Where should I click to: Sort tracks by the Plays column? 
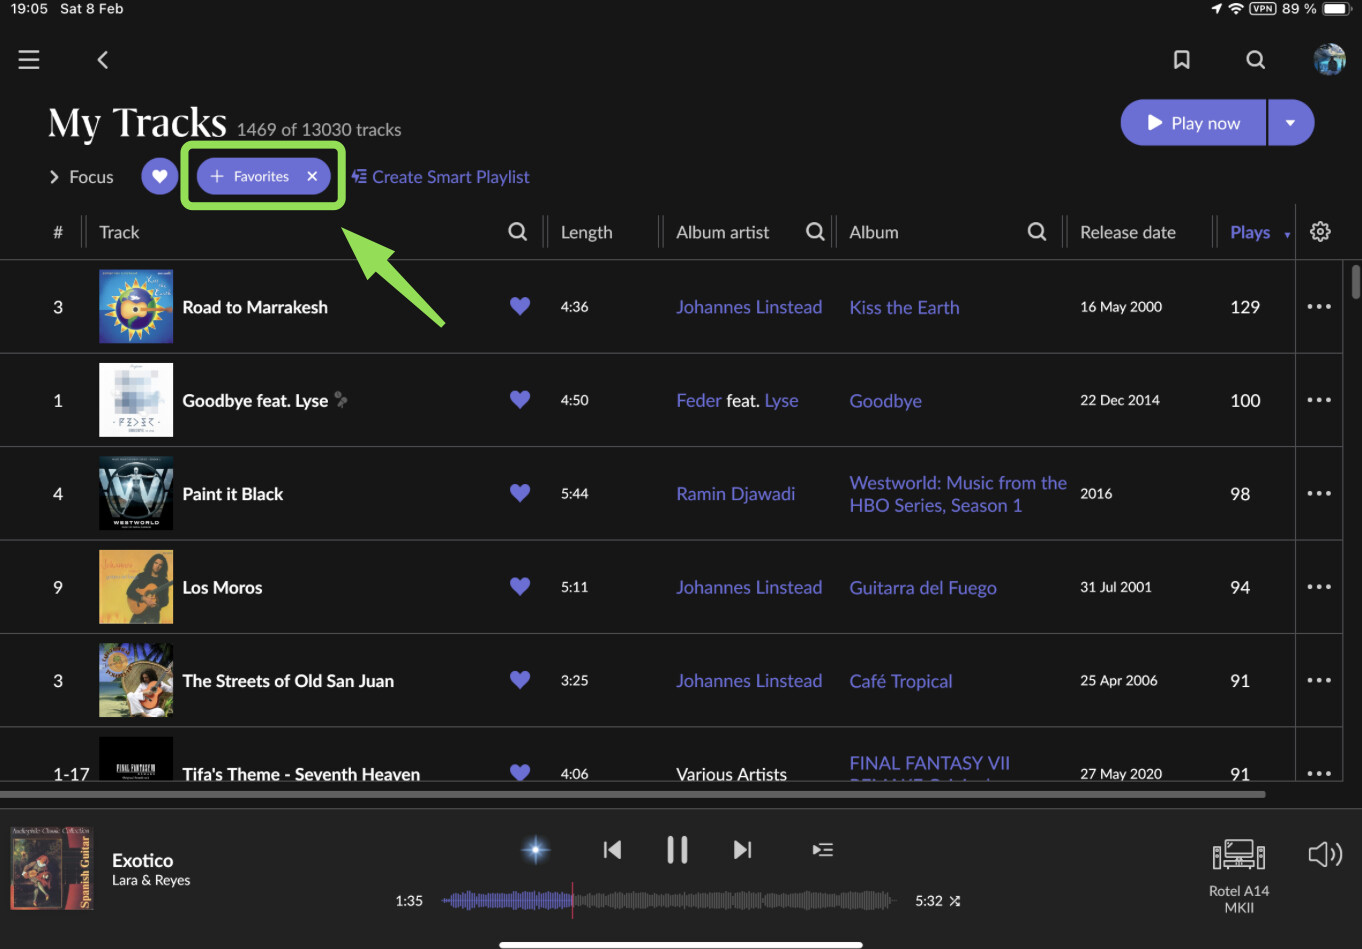point(1250,232)
